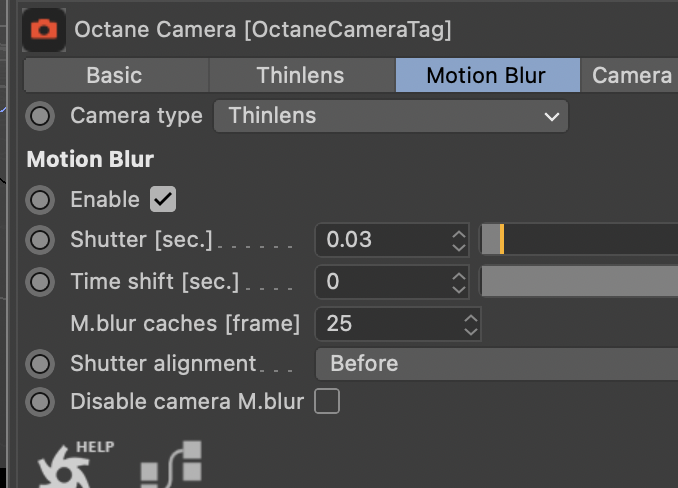Click the M.blur caches stepper arrows
The width and height of the screenshot is (678, 488).
point(471,323)
